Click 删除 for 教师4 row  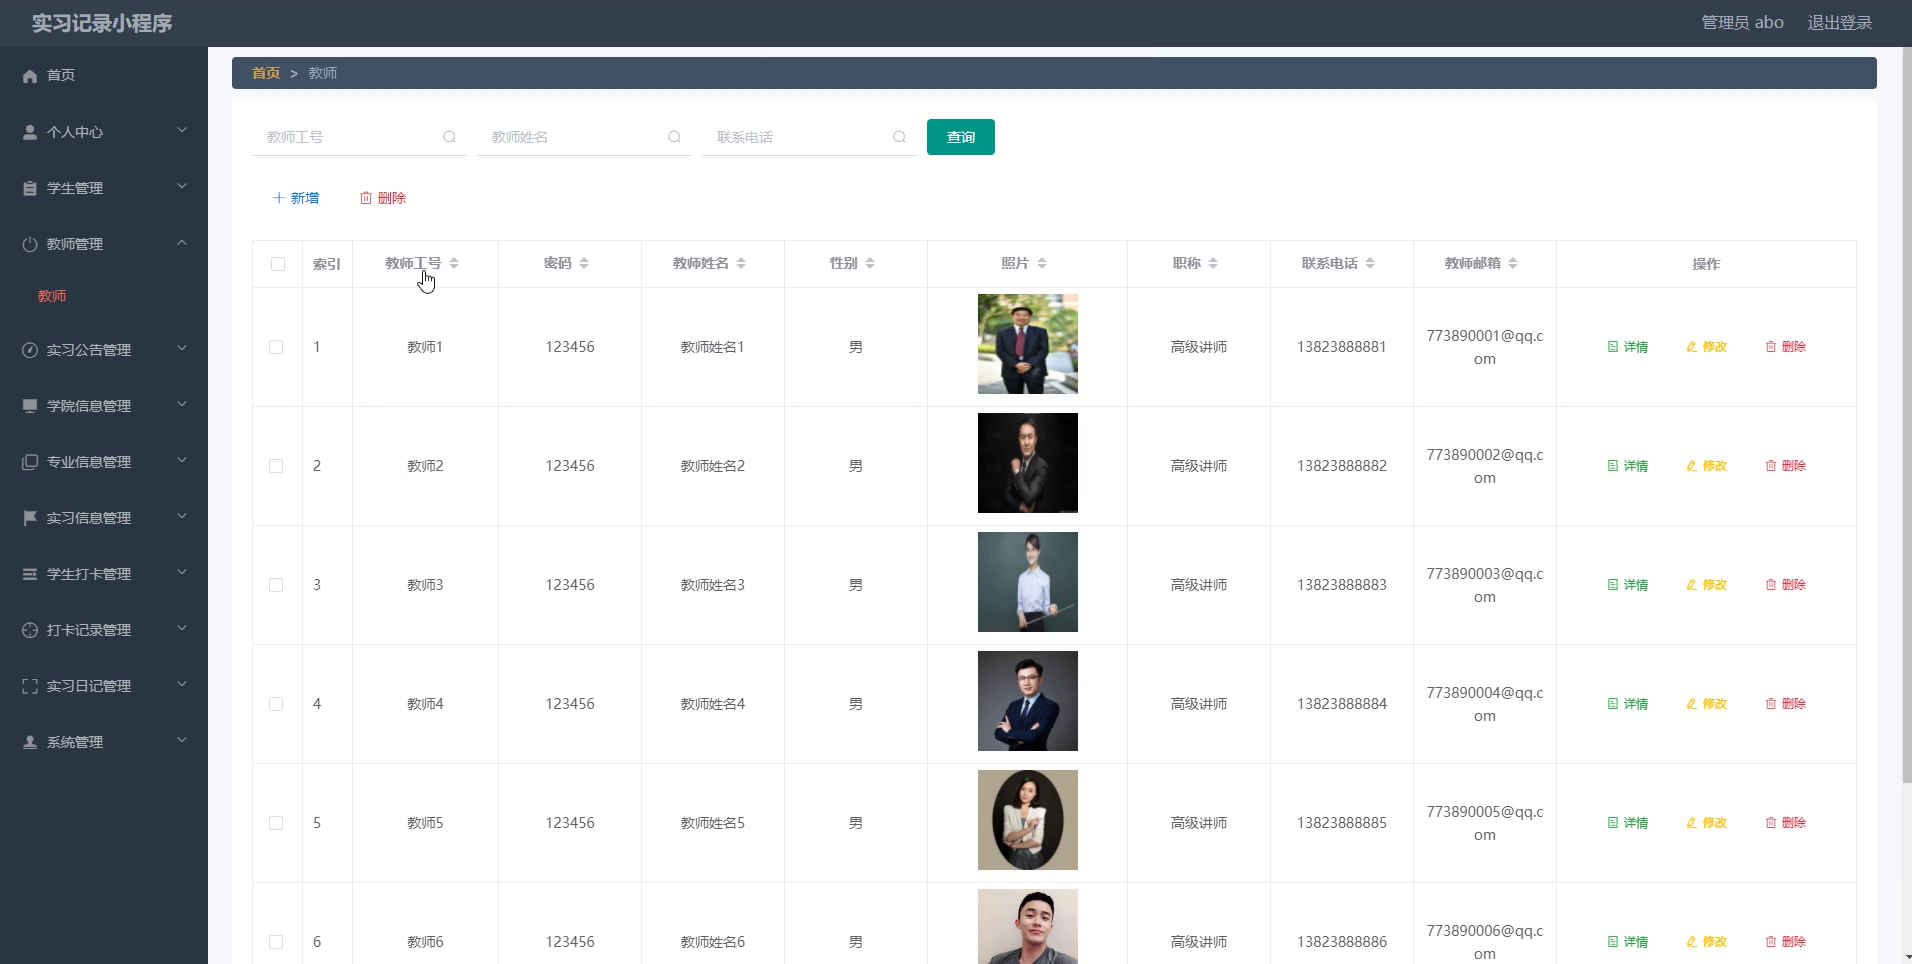click(x=1786, y=704)
